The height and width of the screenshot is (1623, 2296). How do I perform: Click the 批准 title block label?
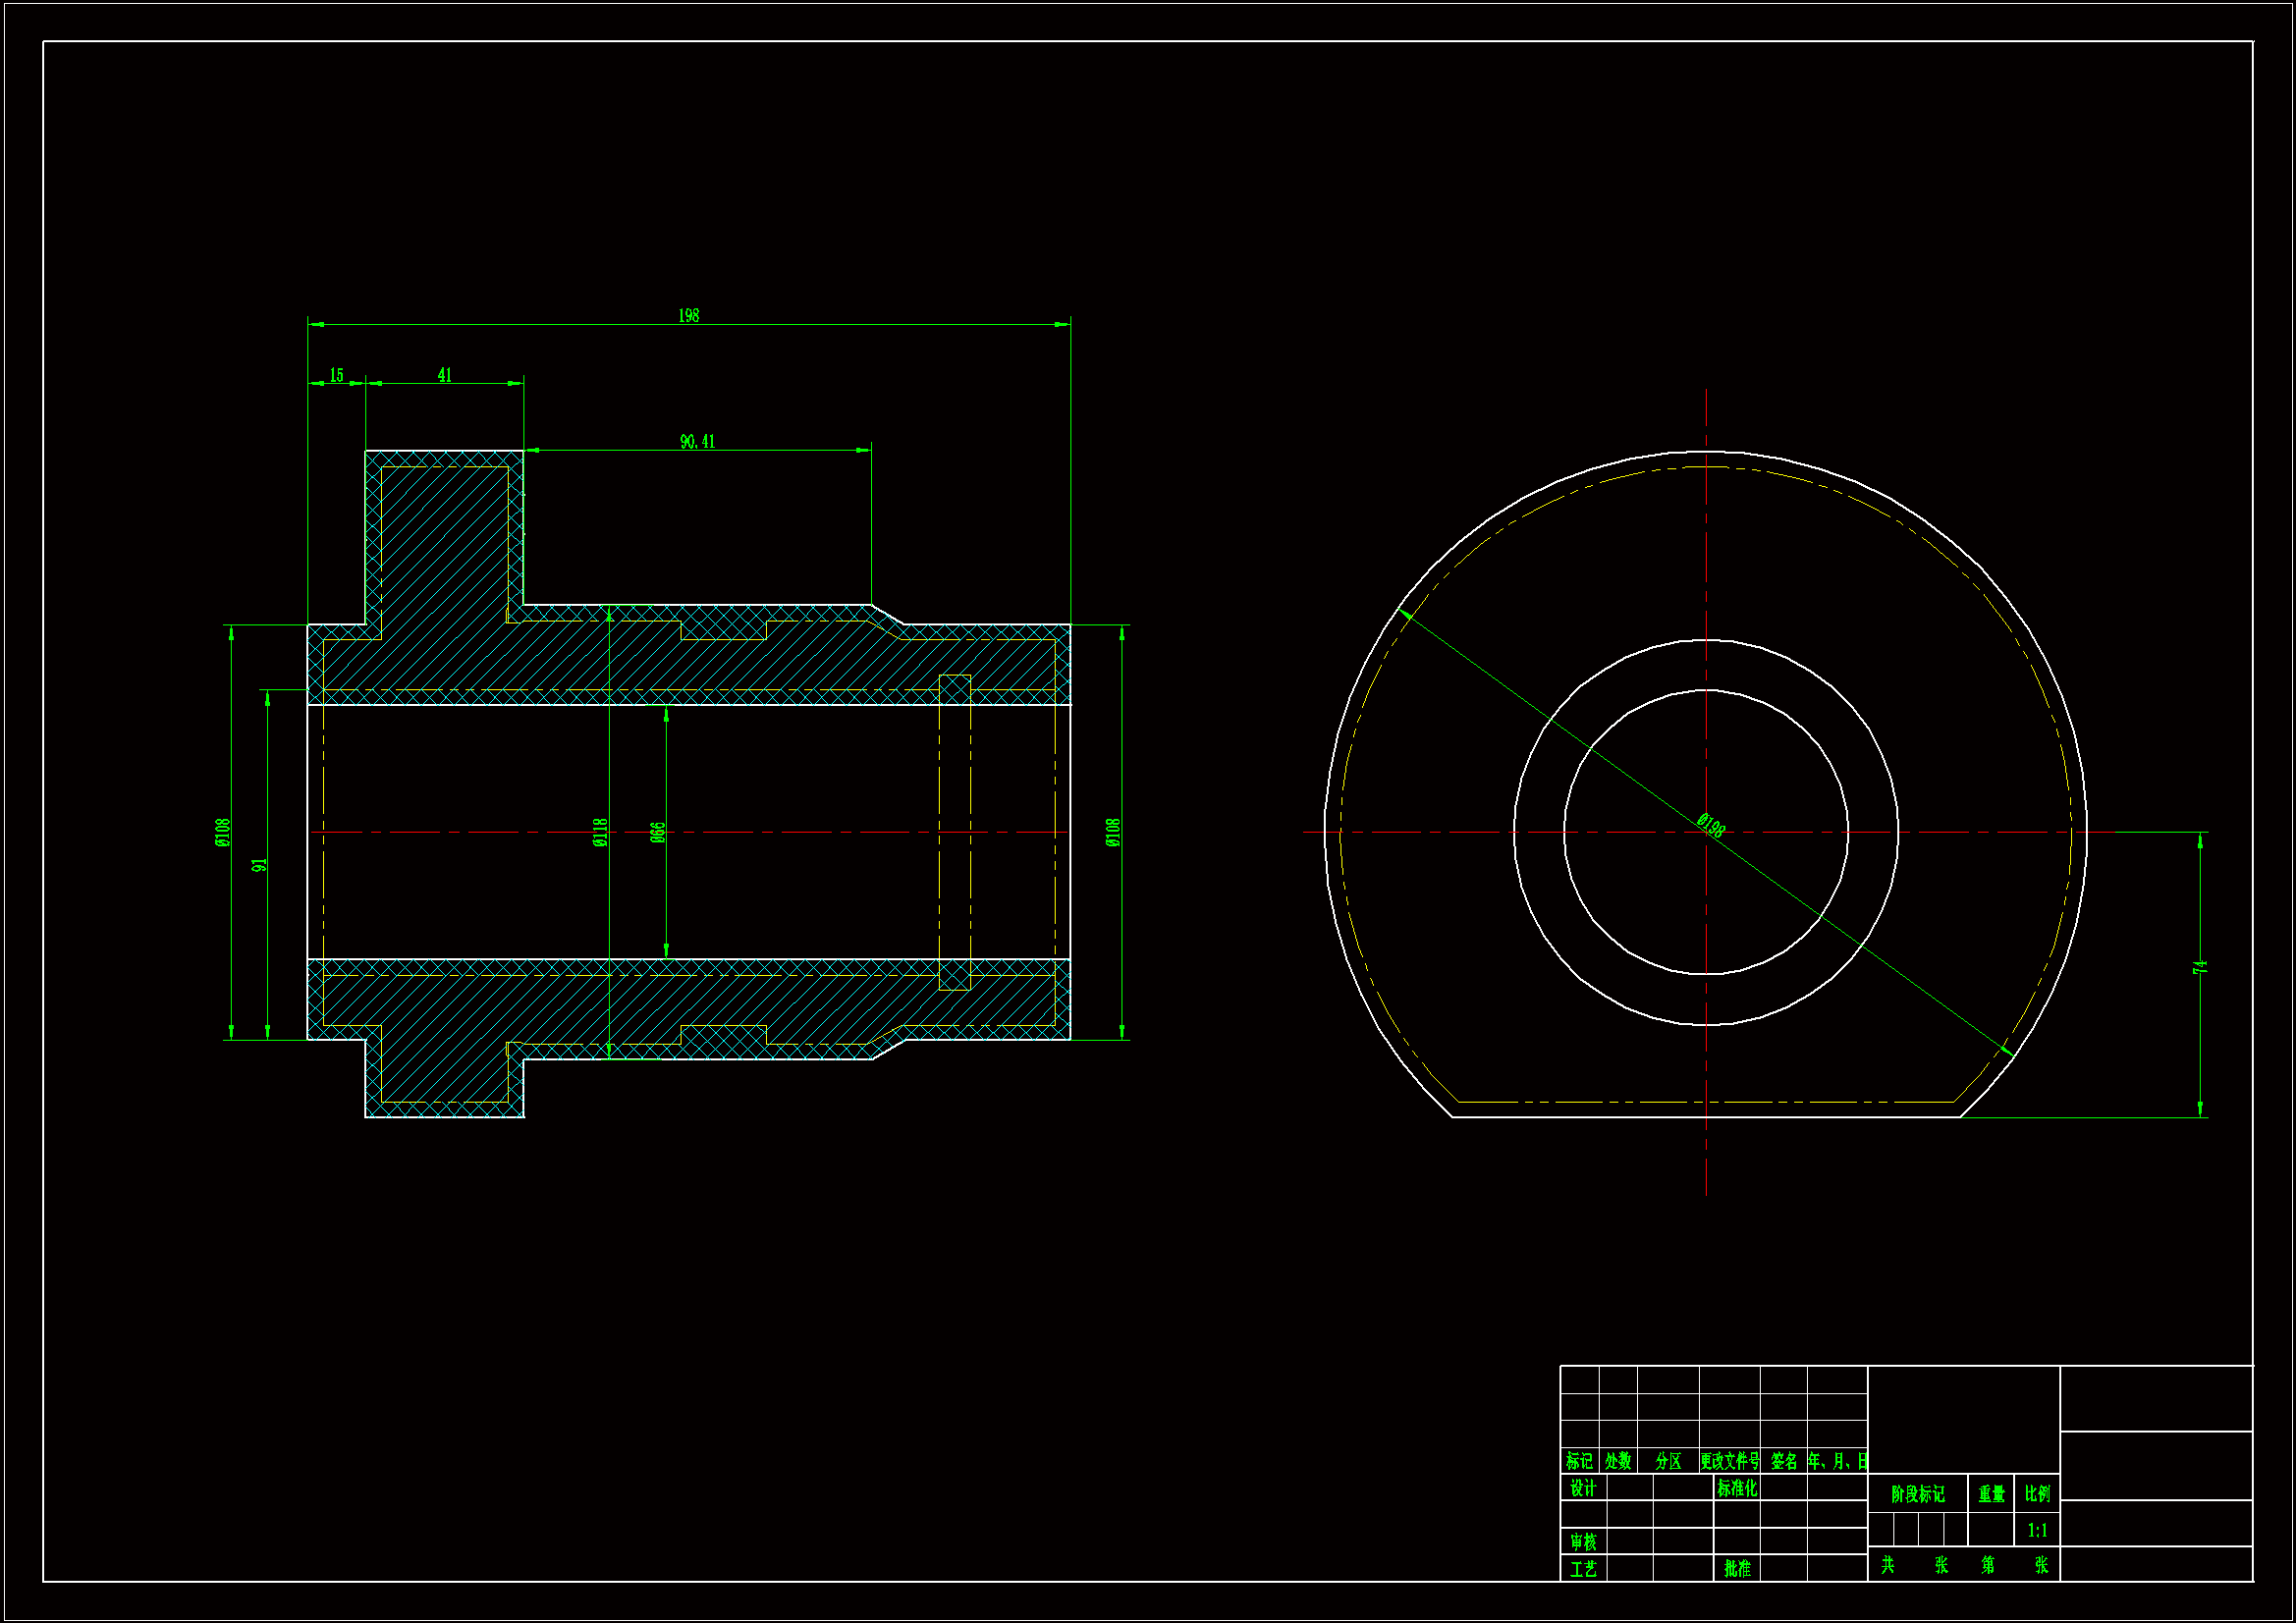click(1737, 1569)
